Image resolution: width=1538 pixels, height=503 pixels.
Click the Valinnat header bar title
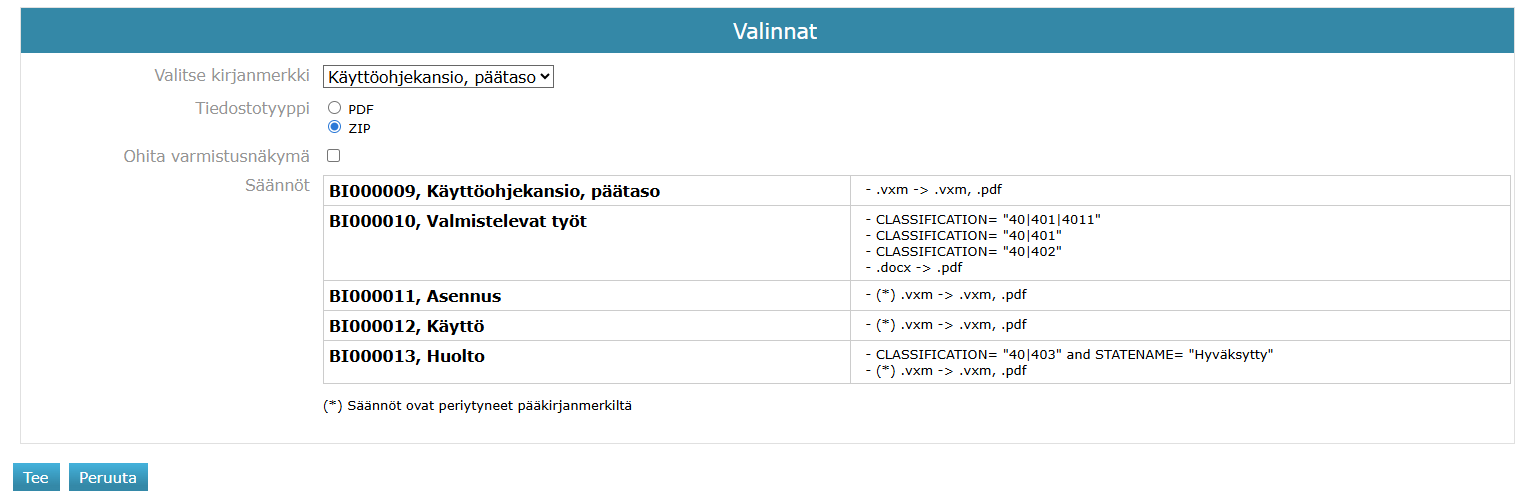(x=774, y=31)
